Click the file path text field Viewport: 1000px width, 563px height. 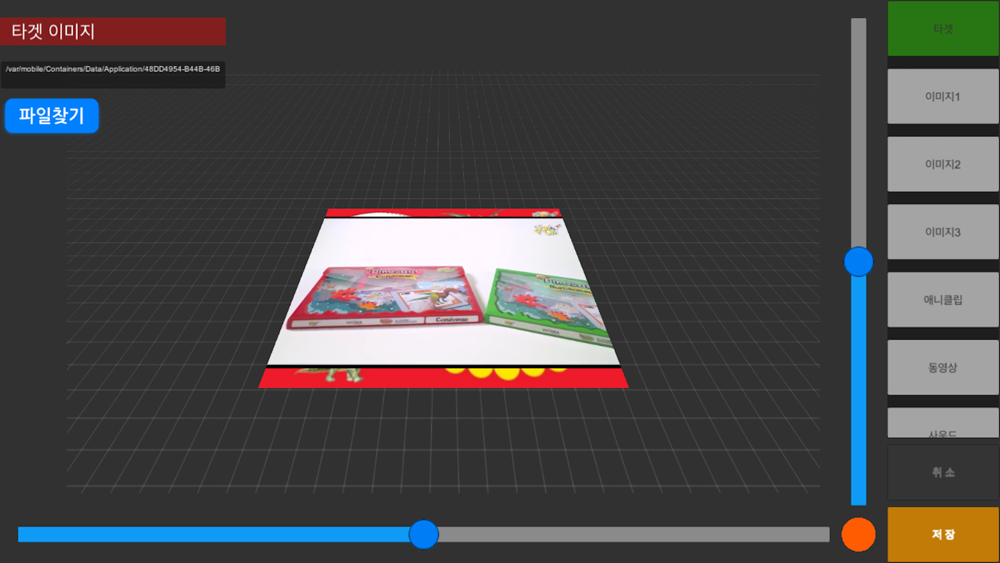point(113,75)
